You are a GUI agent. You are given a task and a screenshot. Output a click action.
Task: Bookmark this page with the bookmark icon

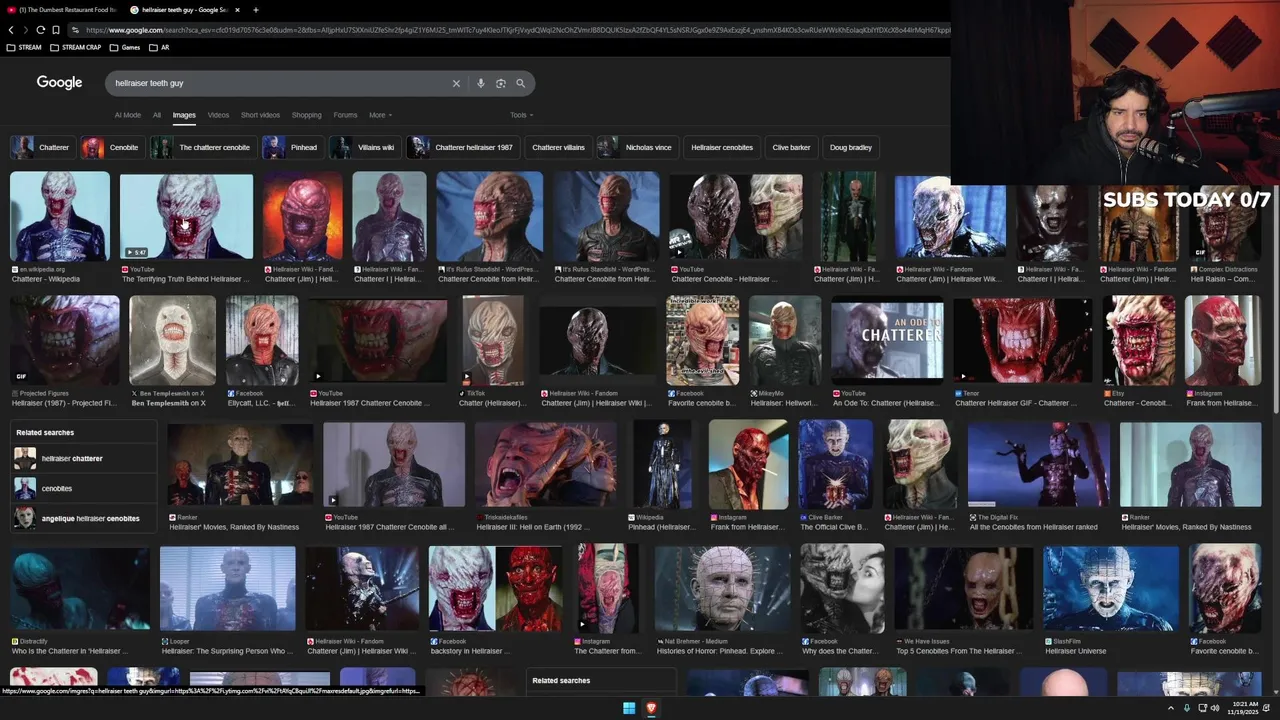[x=56, y=30]
